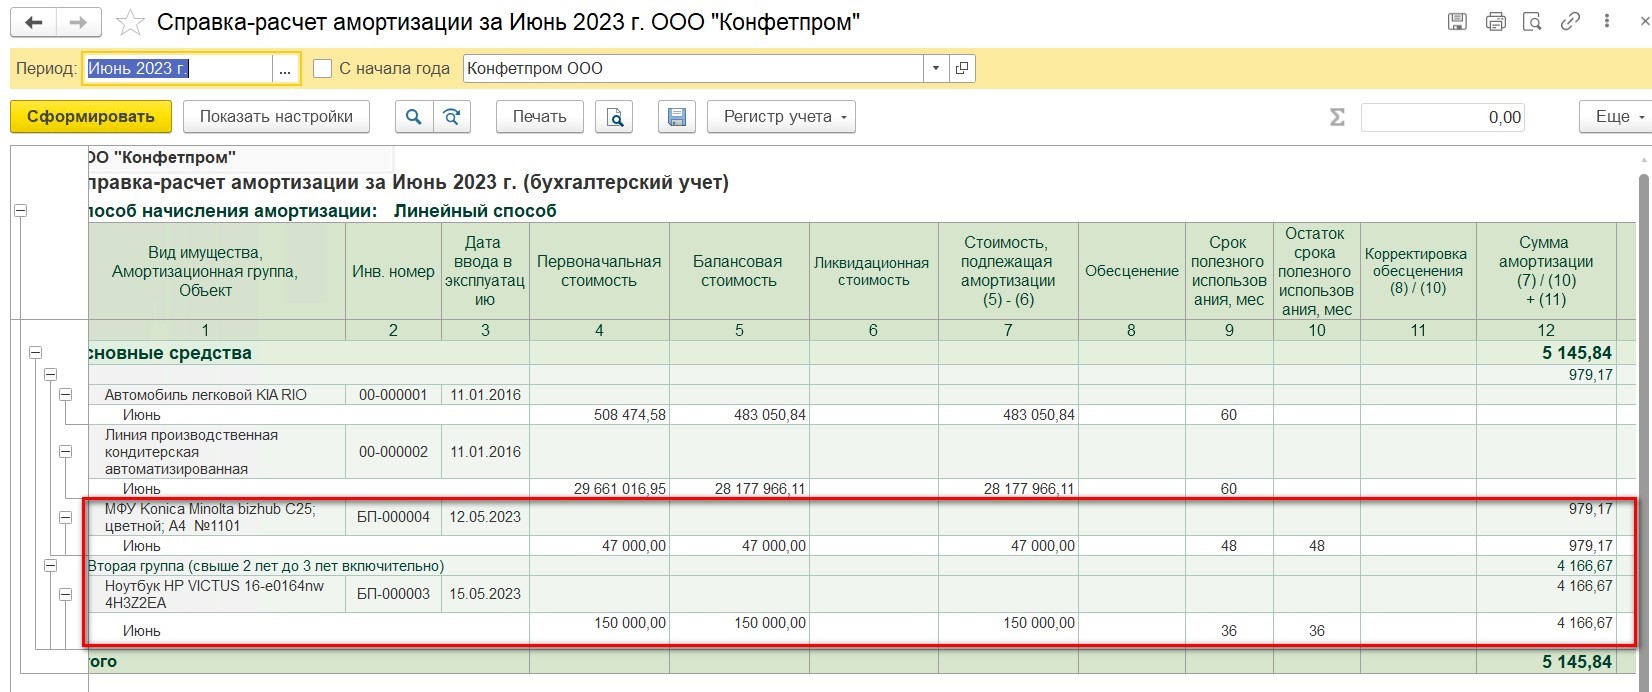This screenshot has height=692, width=1652.
Task: Click the 'Балансовая стоимость' column header
Action: (739, 271)
